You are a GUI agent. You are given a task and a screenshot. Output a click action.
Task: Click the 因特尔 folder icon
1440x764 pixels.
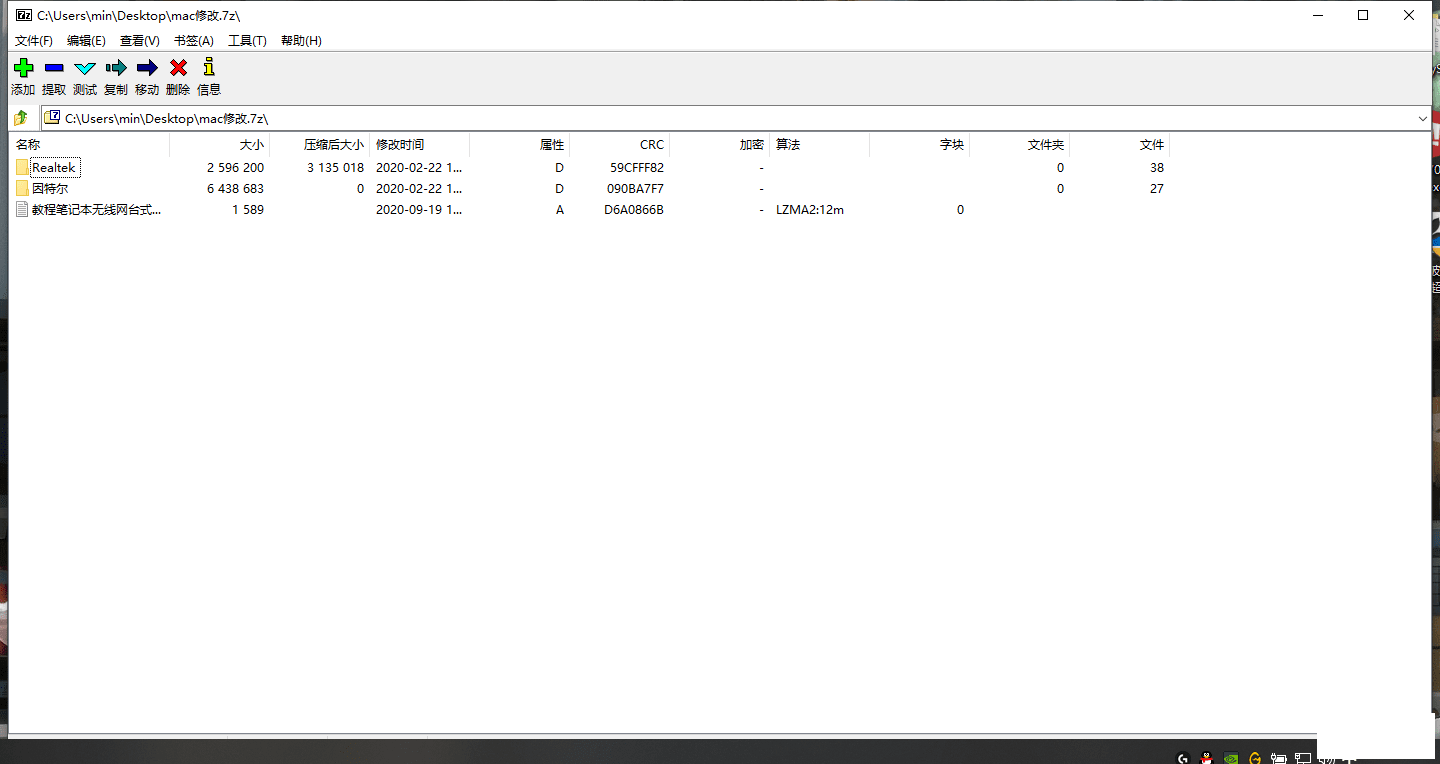pos(22,189)
